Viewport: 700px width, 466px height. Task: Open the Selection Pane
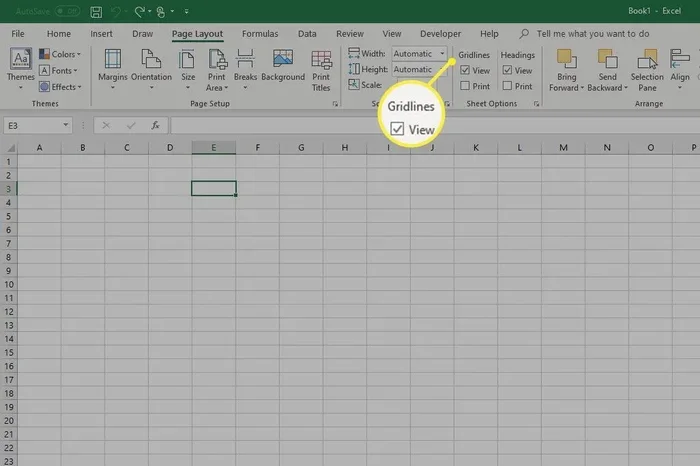click(647, 71)
